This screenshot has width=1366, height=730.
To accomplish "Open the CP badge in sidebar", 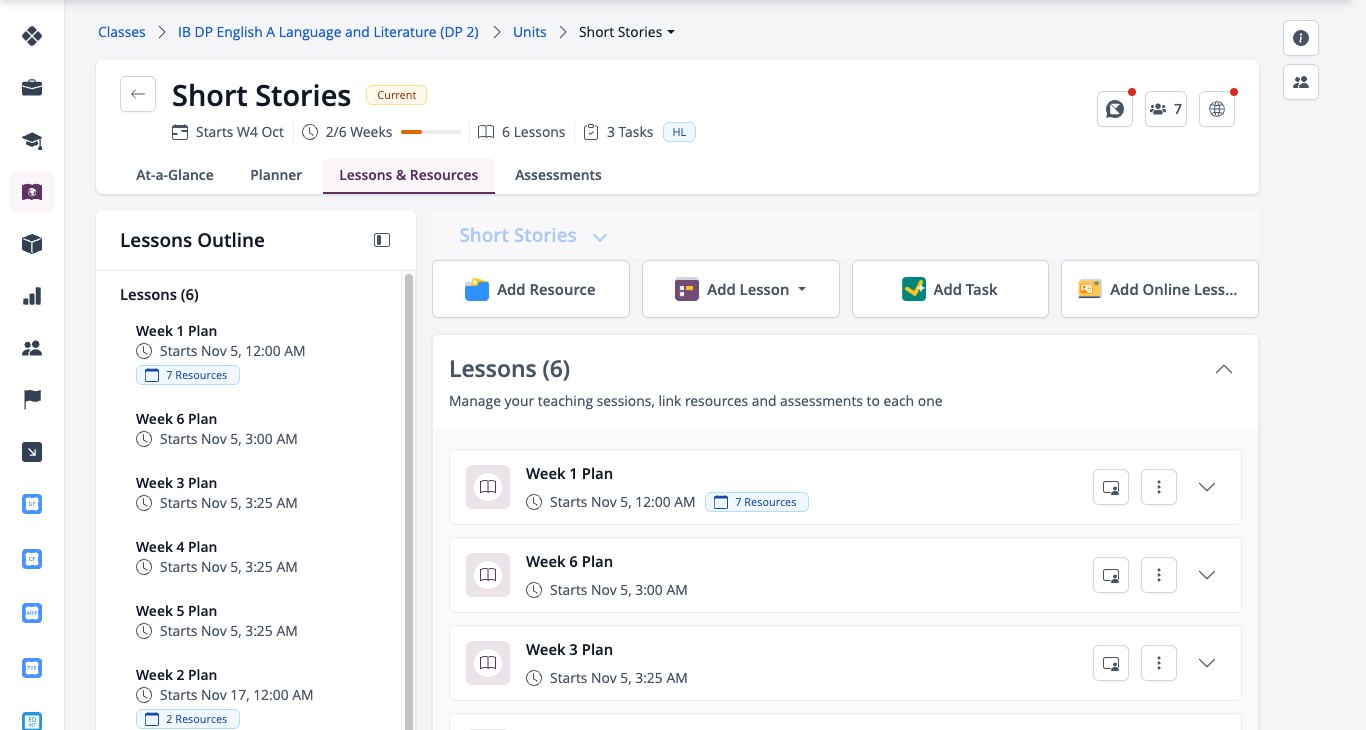I will pos(32,558).
